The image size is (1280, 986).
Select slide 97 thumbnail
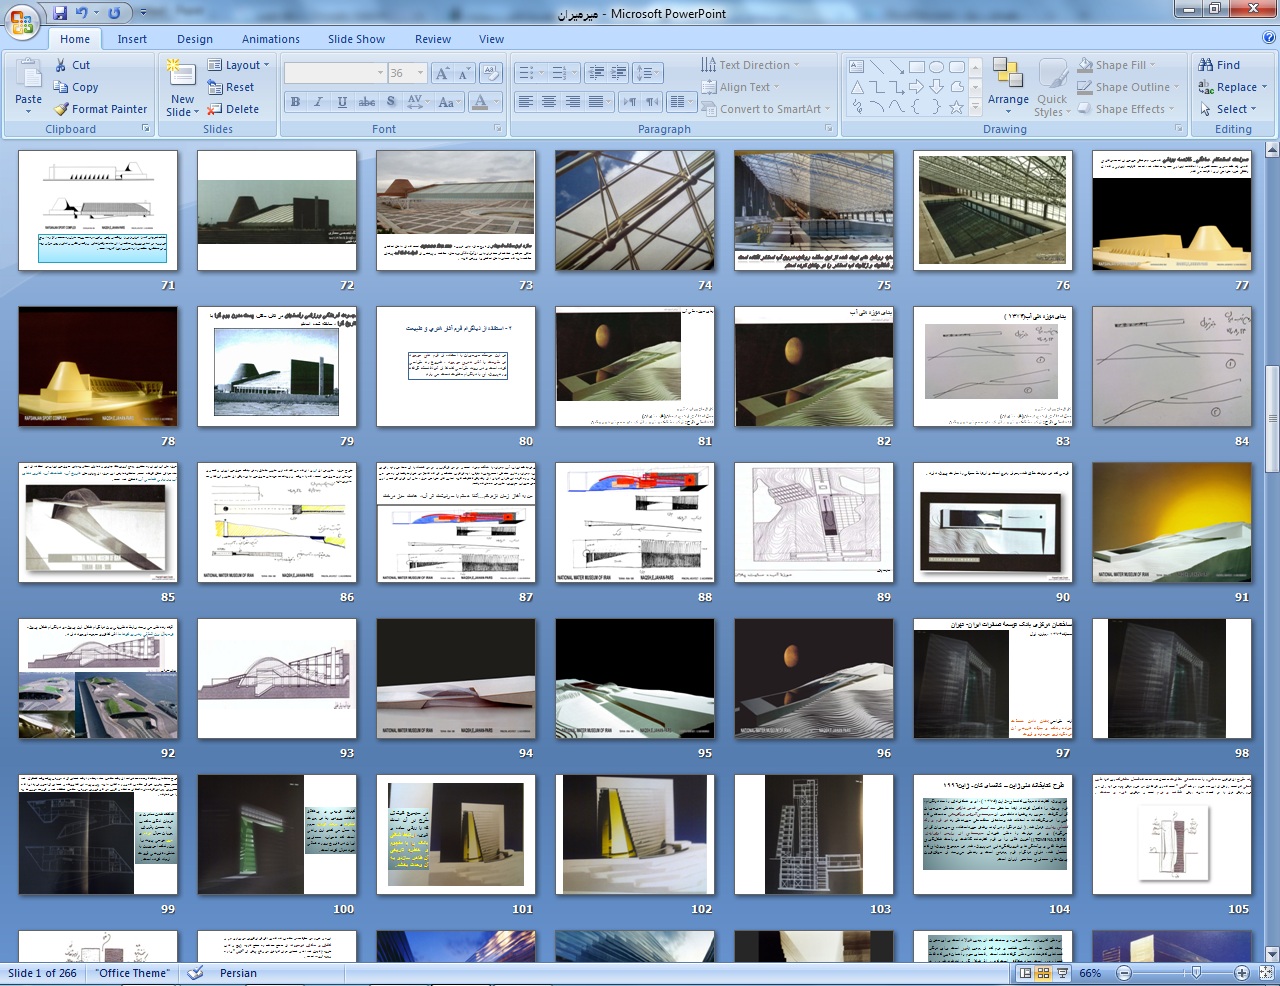tap(993, 679)
